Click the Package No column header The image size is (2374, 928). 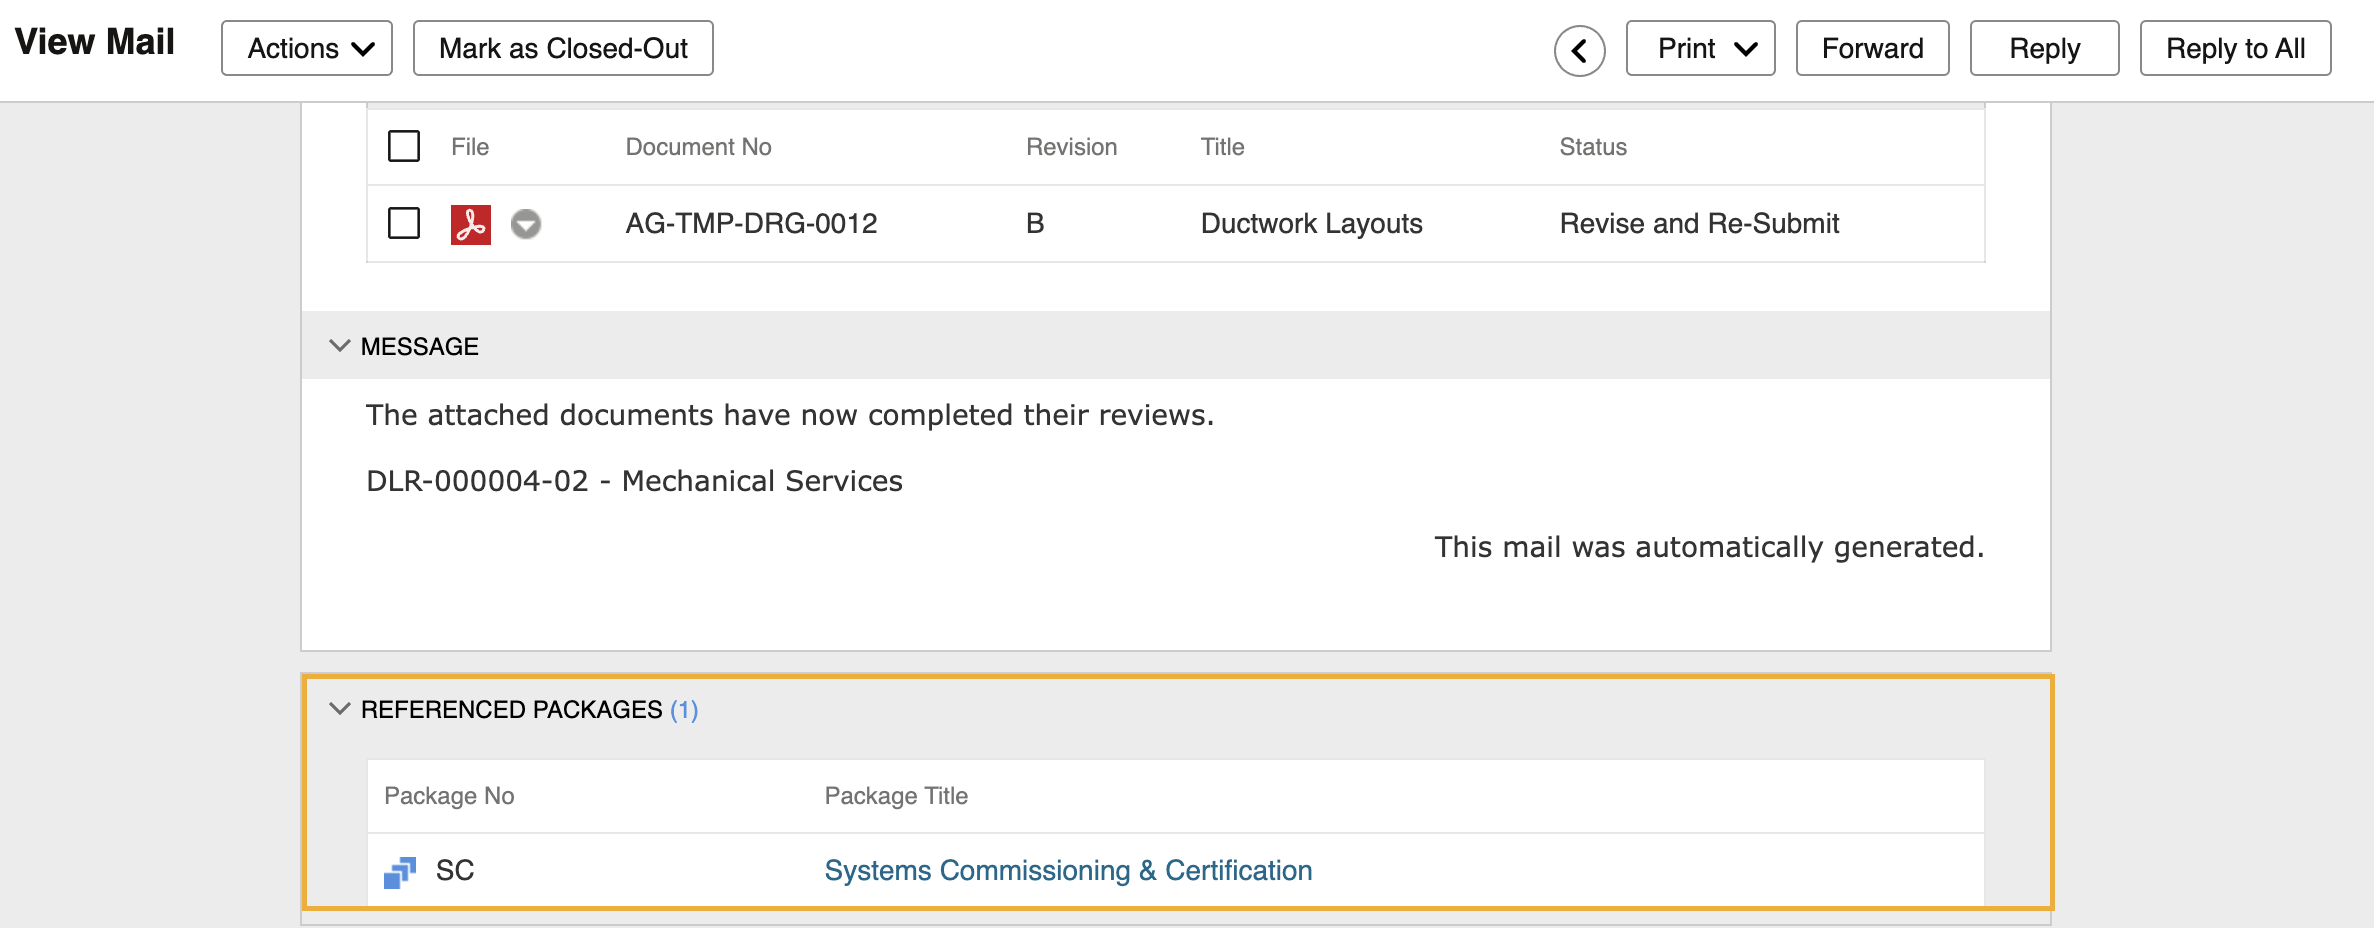449,796
